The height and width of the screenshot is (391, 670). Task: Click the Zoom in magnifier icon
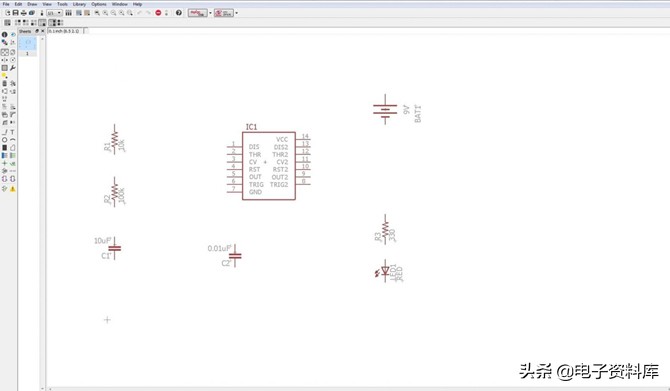click(x=105, y=13)
